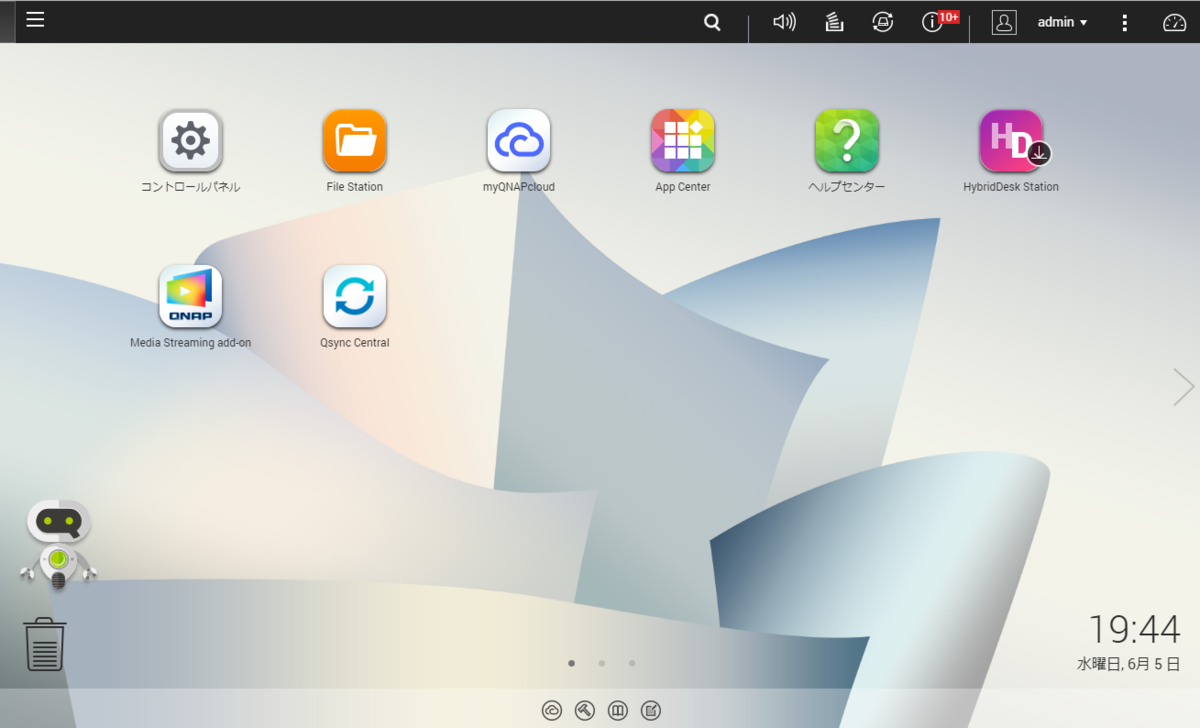Screen dimensions: 1200x728
Task: Switch to the second desktop page dot
Action: (x=601, y=663)
